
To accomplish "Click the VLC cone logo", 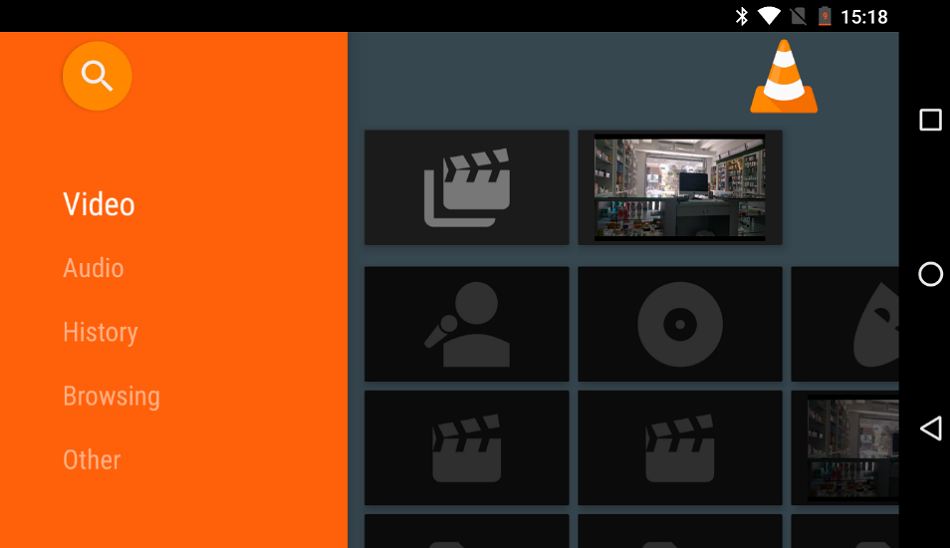I will coord(784,76).
